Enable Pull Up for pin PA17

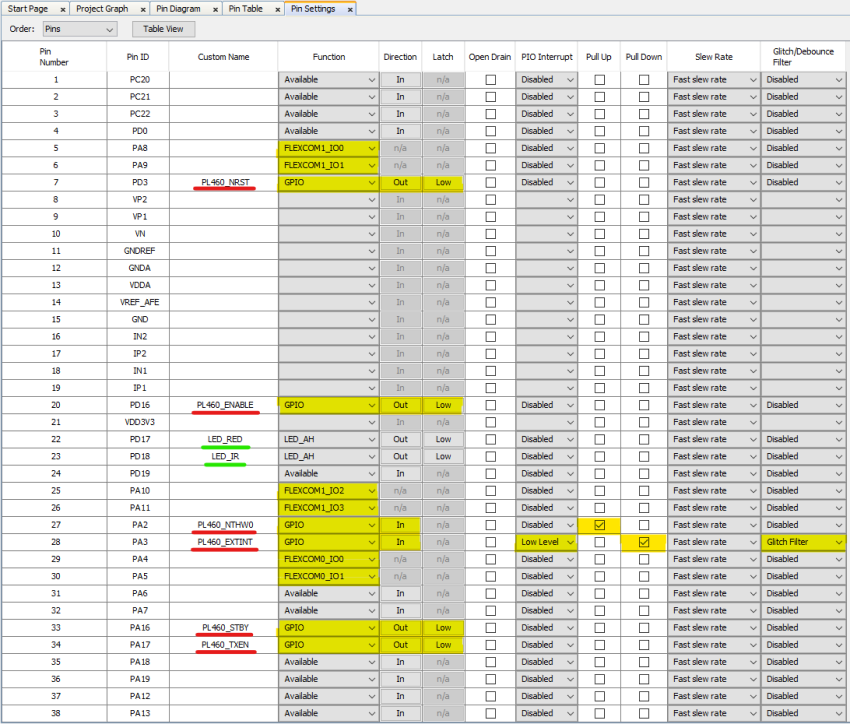pos(600,645)
